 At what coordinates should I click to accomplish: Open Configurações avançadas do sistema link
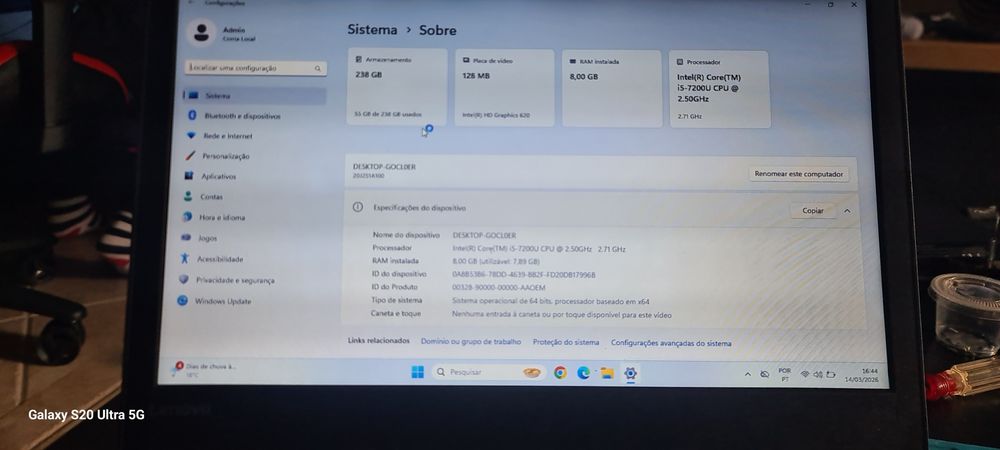point(671,343)
